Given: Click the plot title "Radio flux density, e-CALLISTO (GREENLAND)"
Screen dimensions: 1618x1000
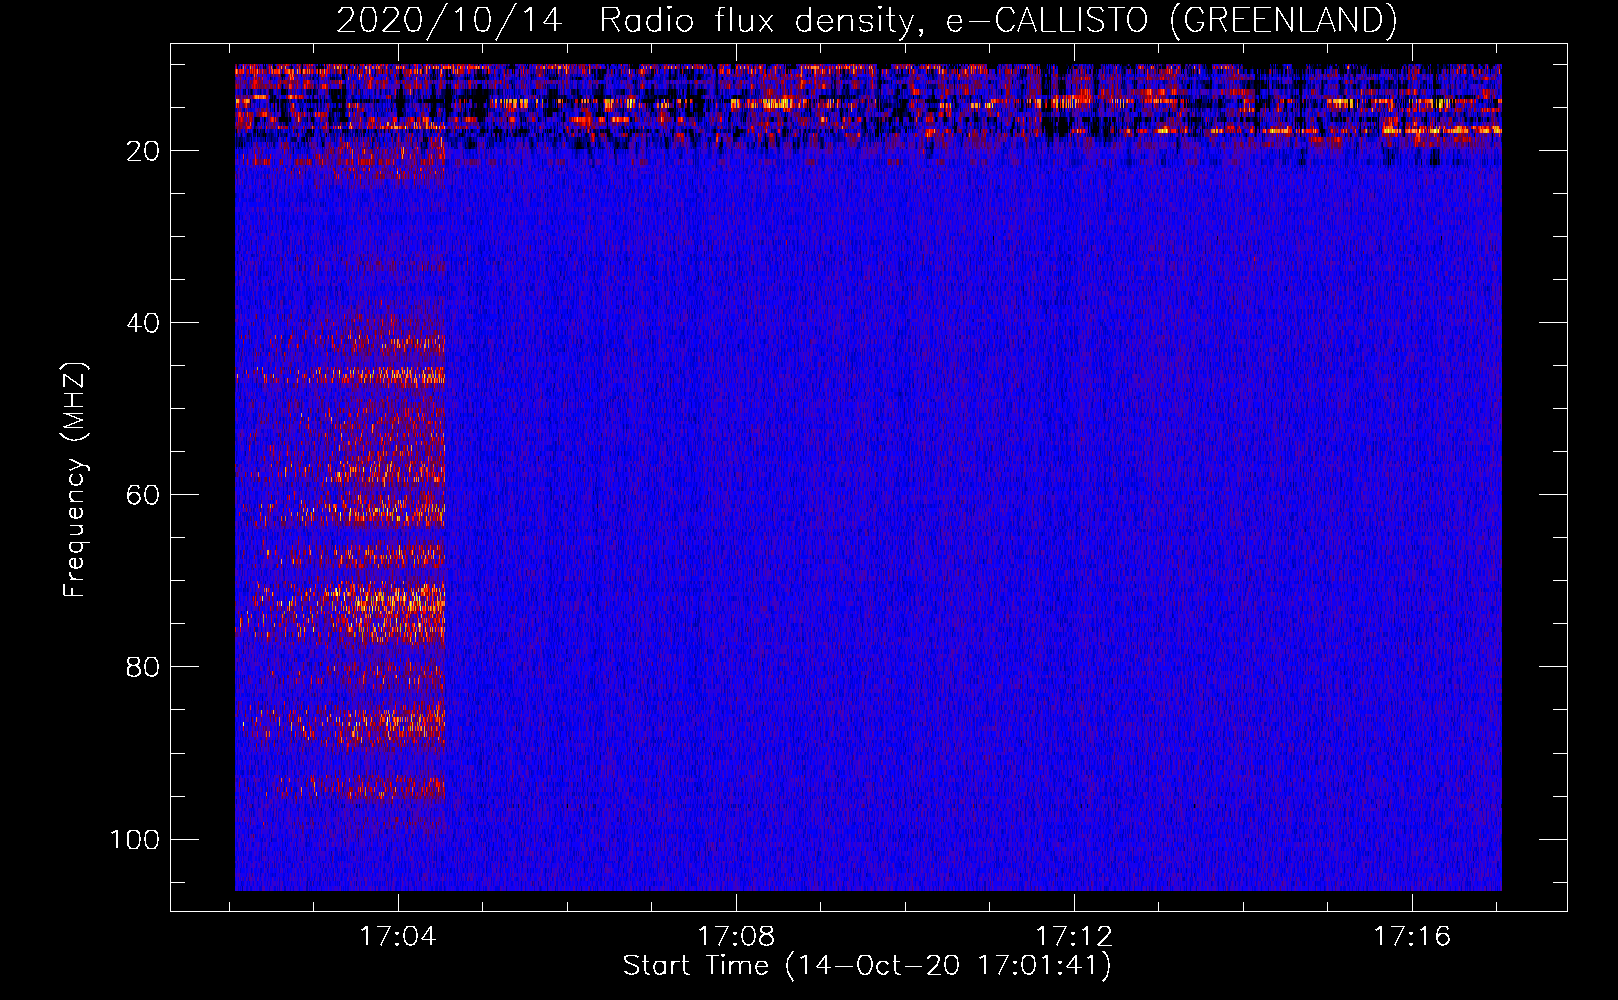Looking at the screenshot, I should [997, 20].
